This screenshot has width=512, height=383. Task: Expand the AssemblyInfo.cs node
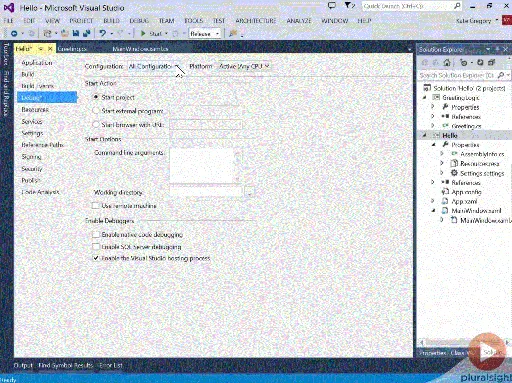pyautogui.click(x=442, y=154)
